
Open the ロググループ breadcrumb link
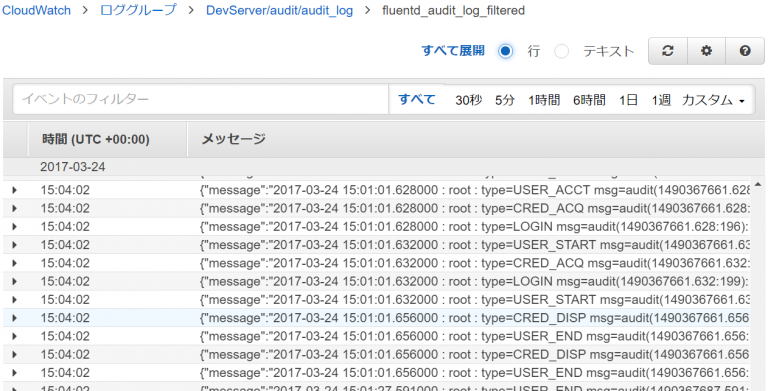pyautogui.click(x=138, y=10)
